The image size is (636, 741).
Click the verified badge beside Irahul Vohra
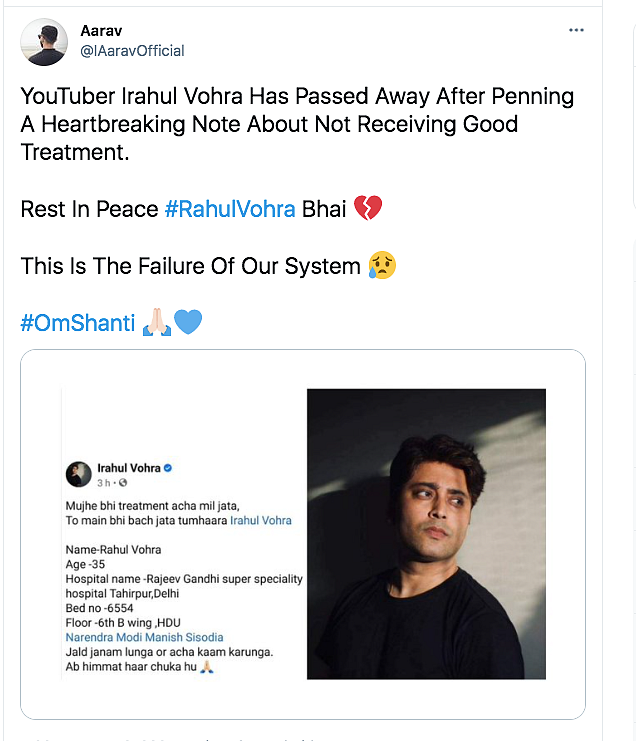tap(168, 468)
